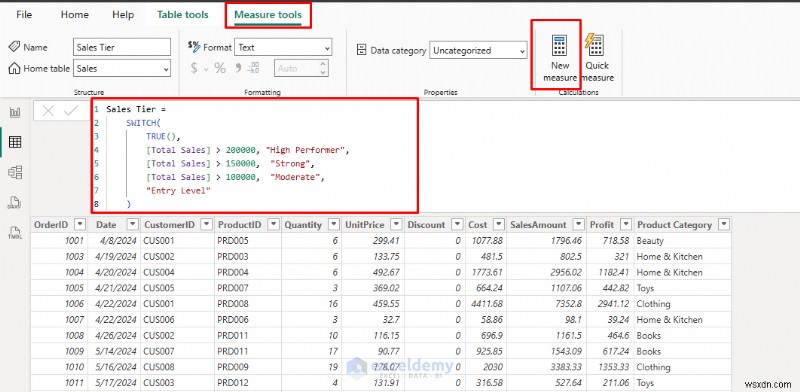The image size is (800, 392).
Task: Select the OrderID column header
Action: point(59,225)
